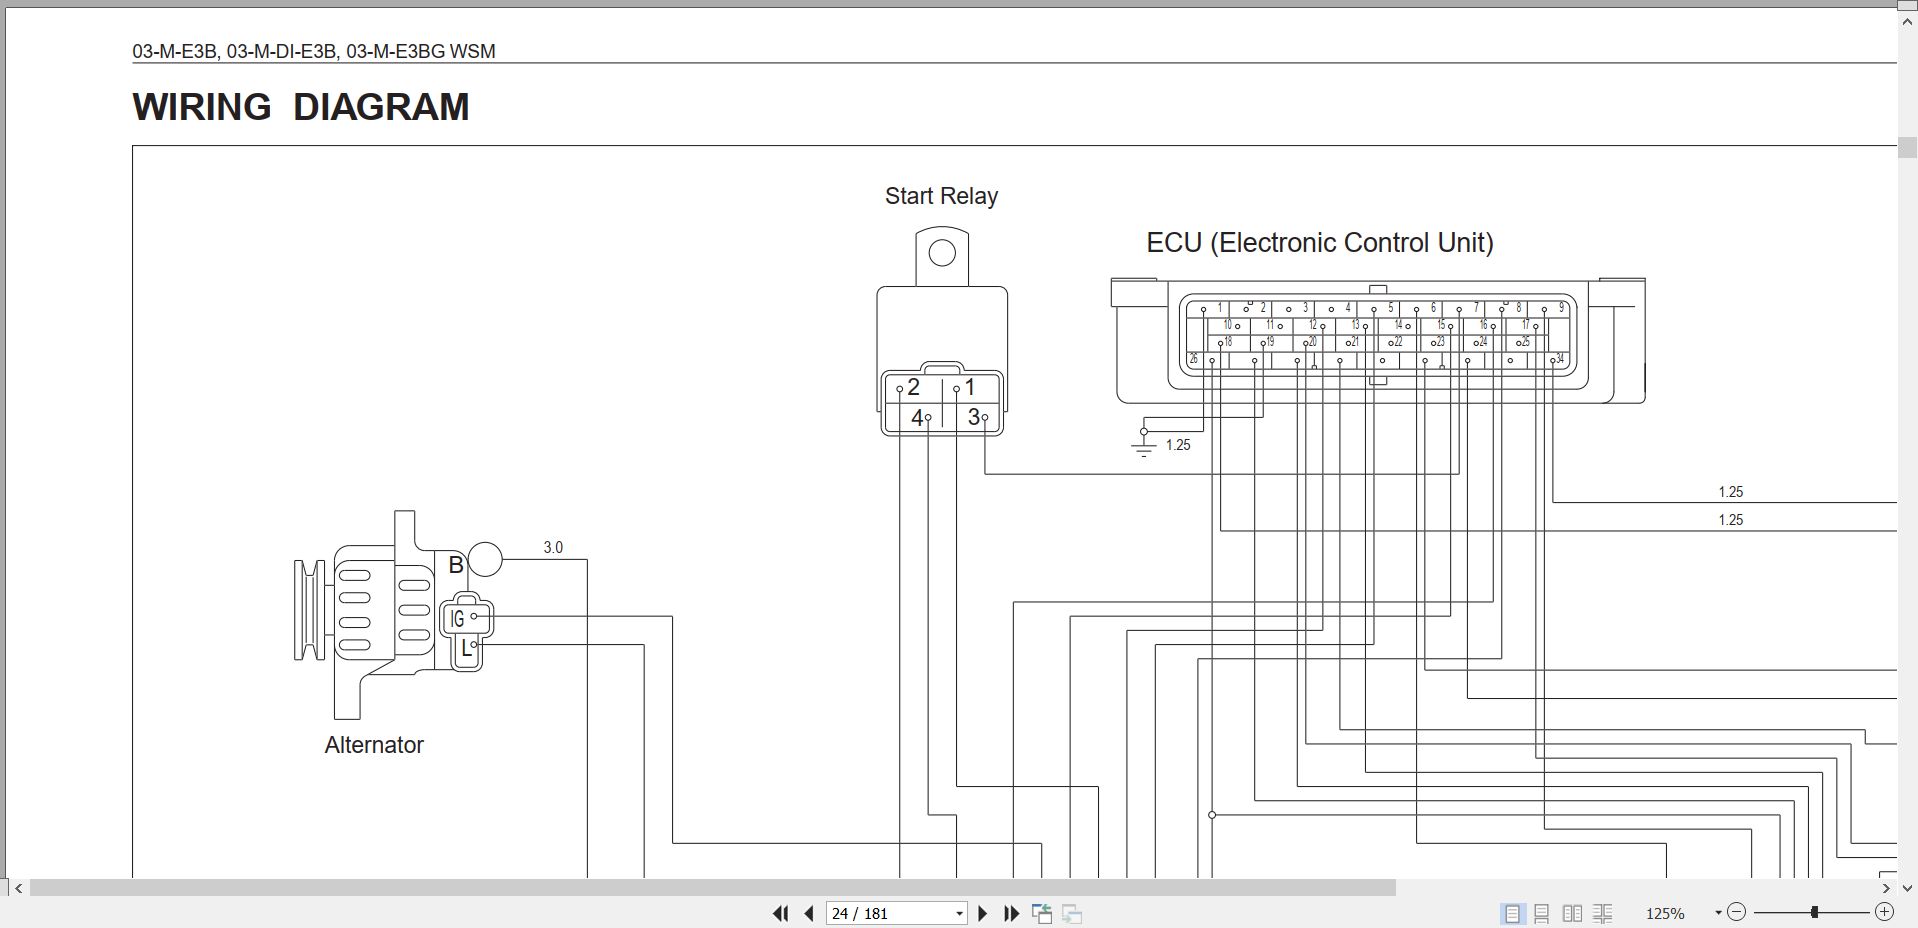Click the ground symbol under the ECU
This screenshot has height=928, width=1918.
pyautogui.click(x=1143, y=444)
